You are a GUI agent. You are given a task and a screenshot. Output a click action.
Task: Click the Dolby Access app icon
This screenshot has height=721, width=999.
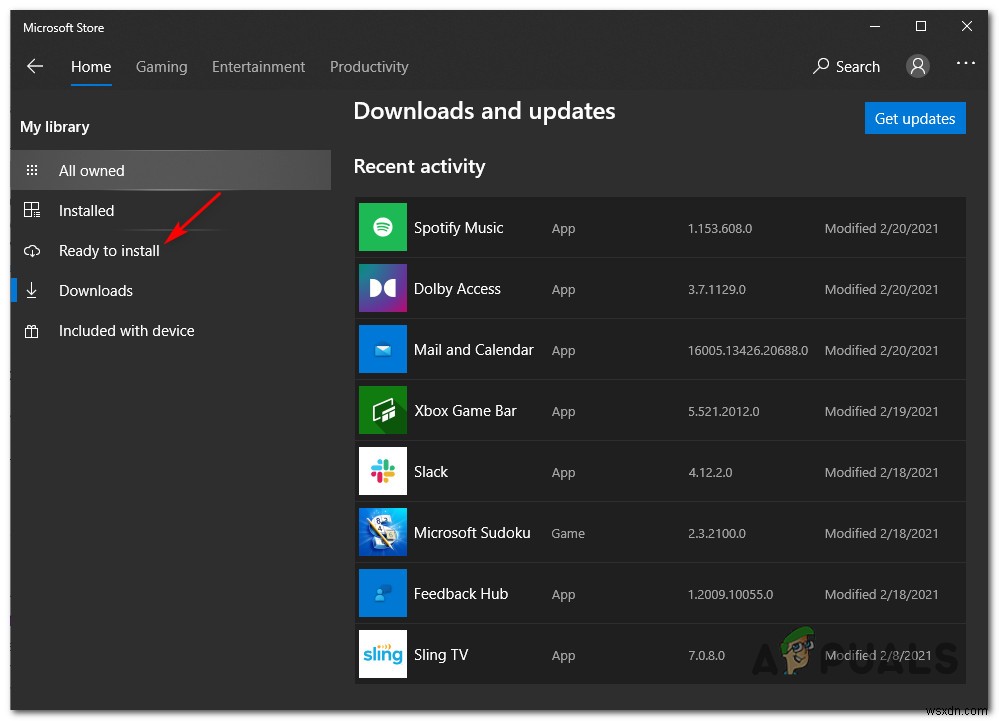tap(382, 288)
